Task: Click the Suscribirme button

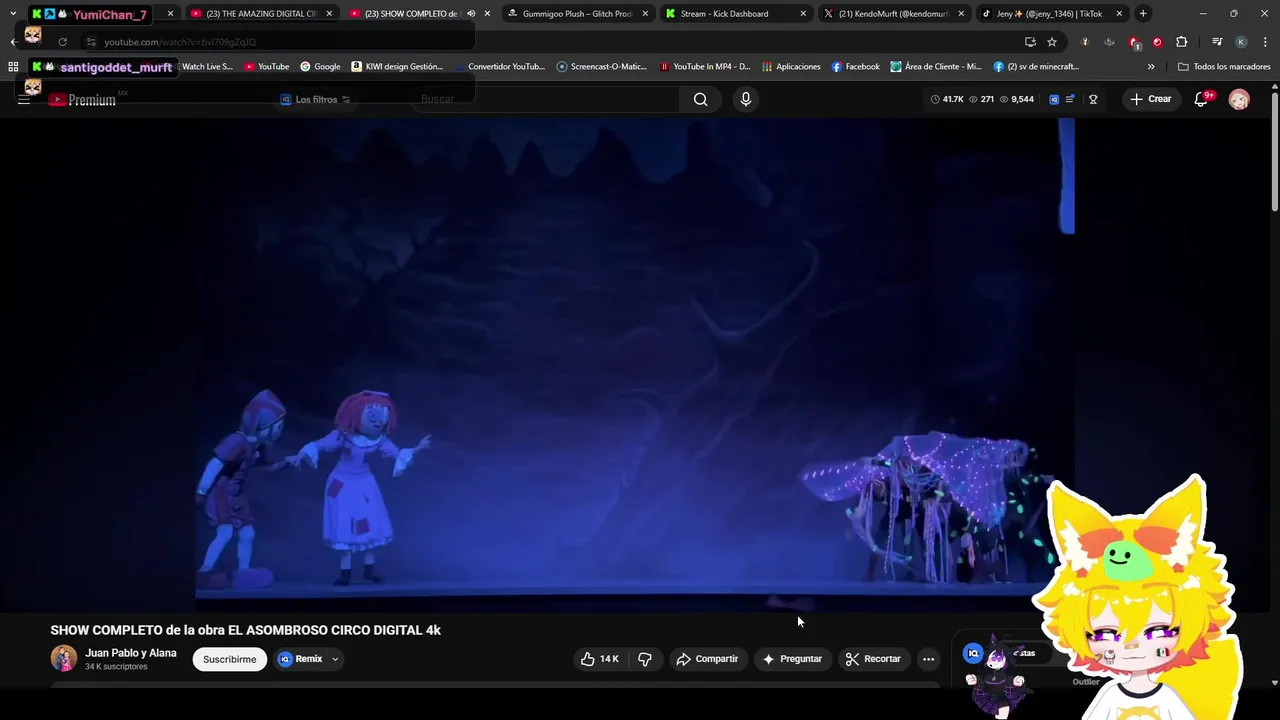Action: pyautogui.click(x=230, y=659)
